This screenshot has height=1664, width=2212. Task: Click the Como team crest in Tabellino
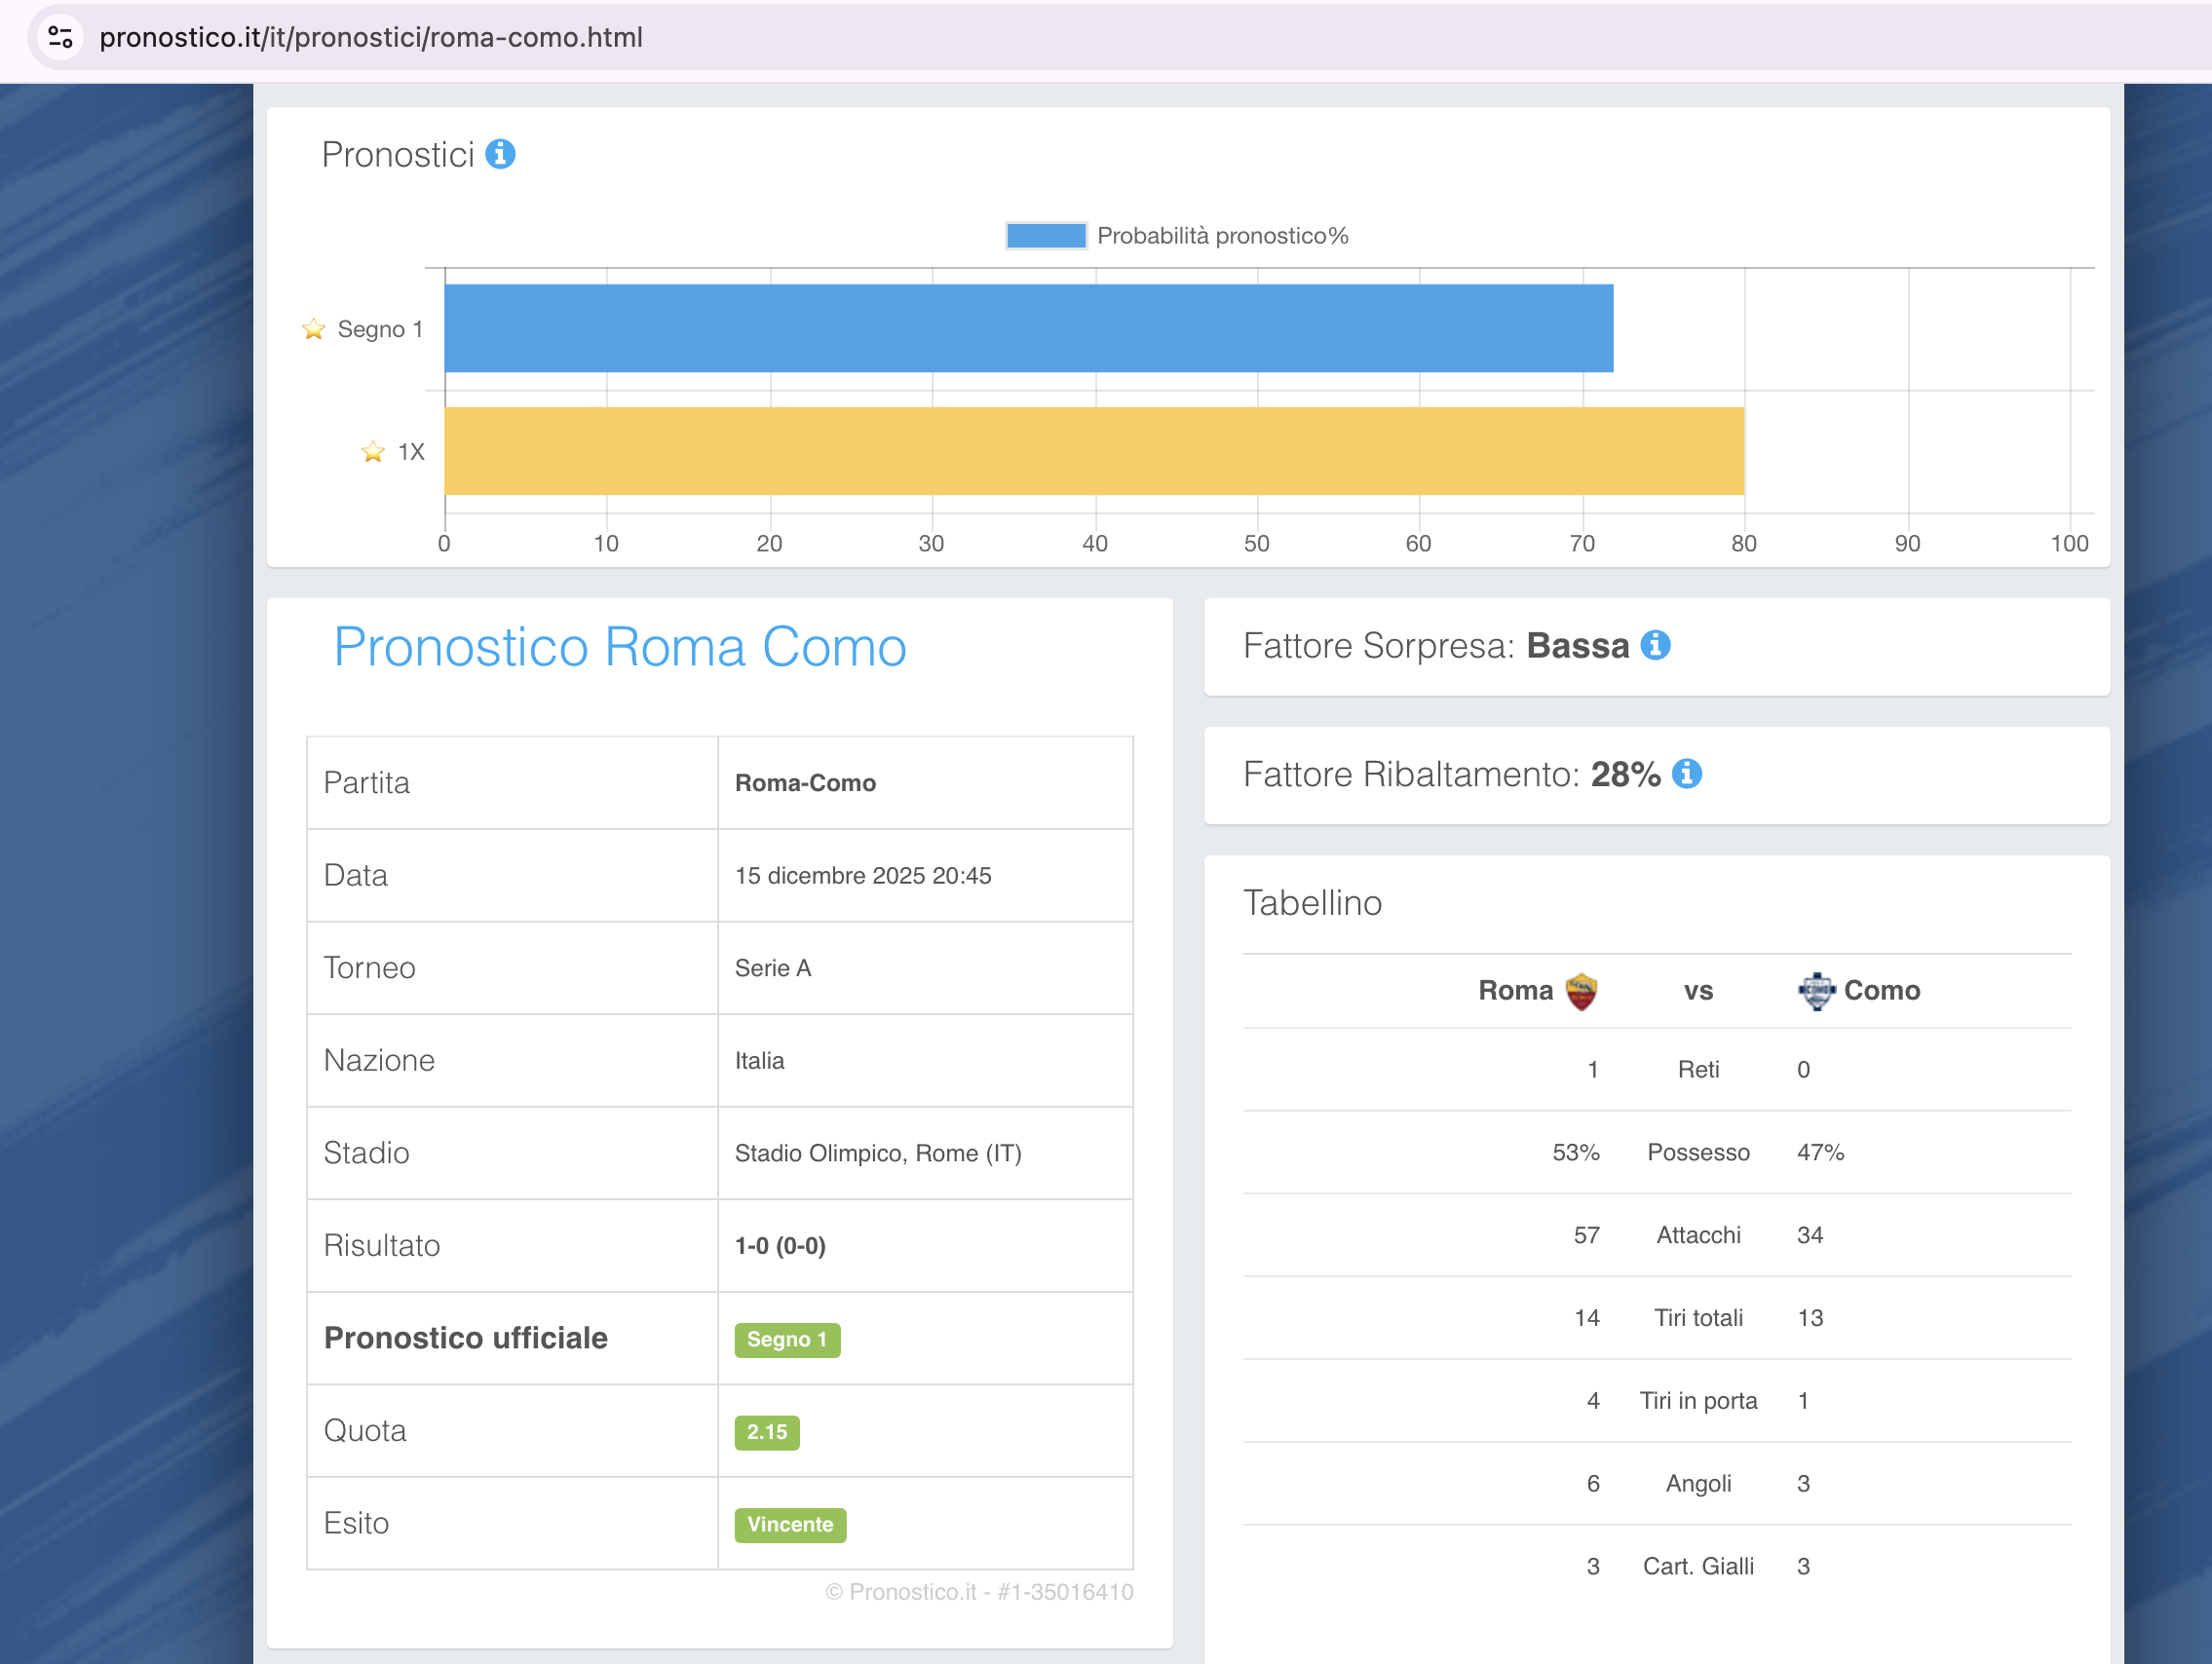coord(1815,991)
